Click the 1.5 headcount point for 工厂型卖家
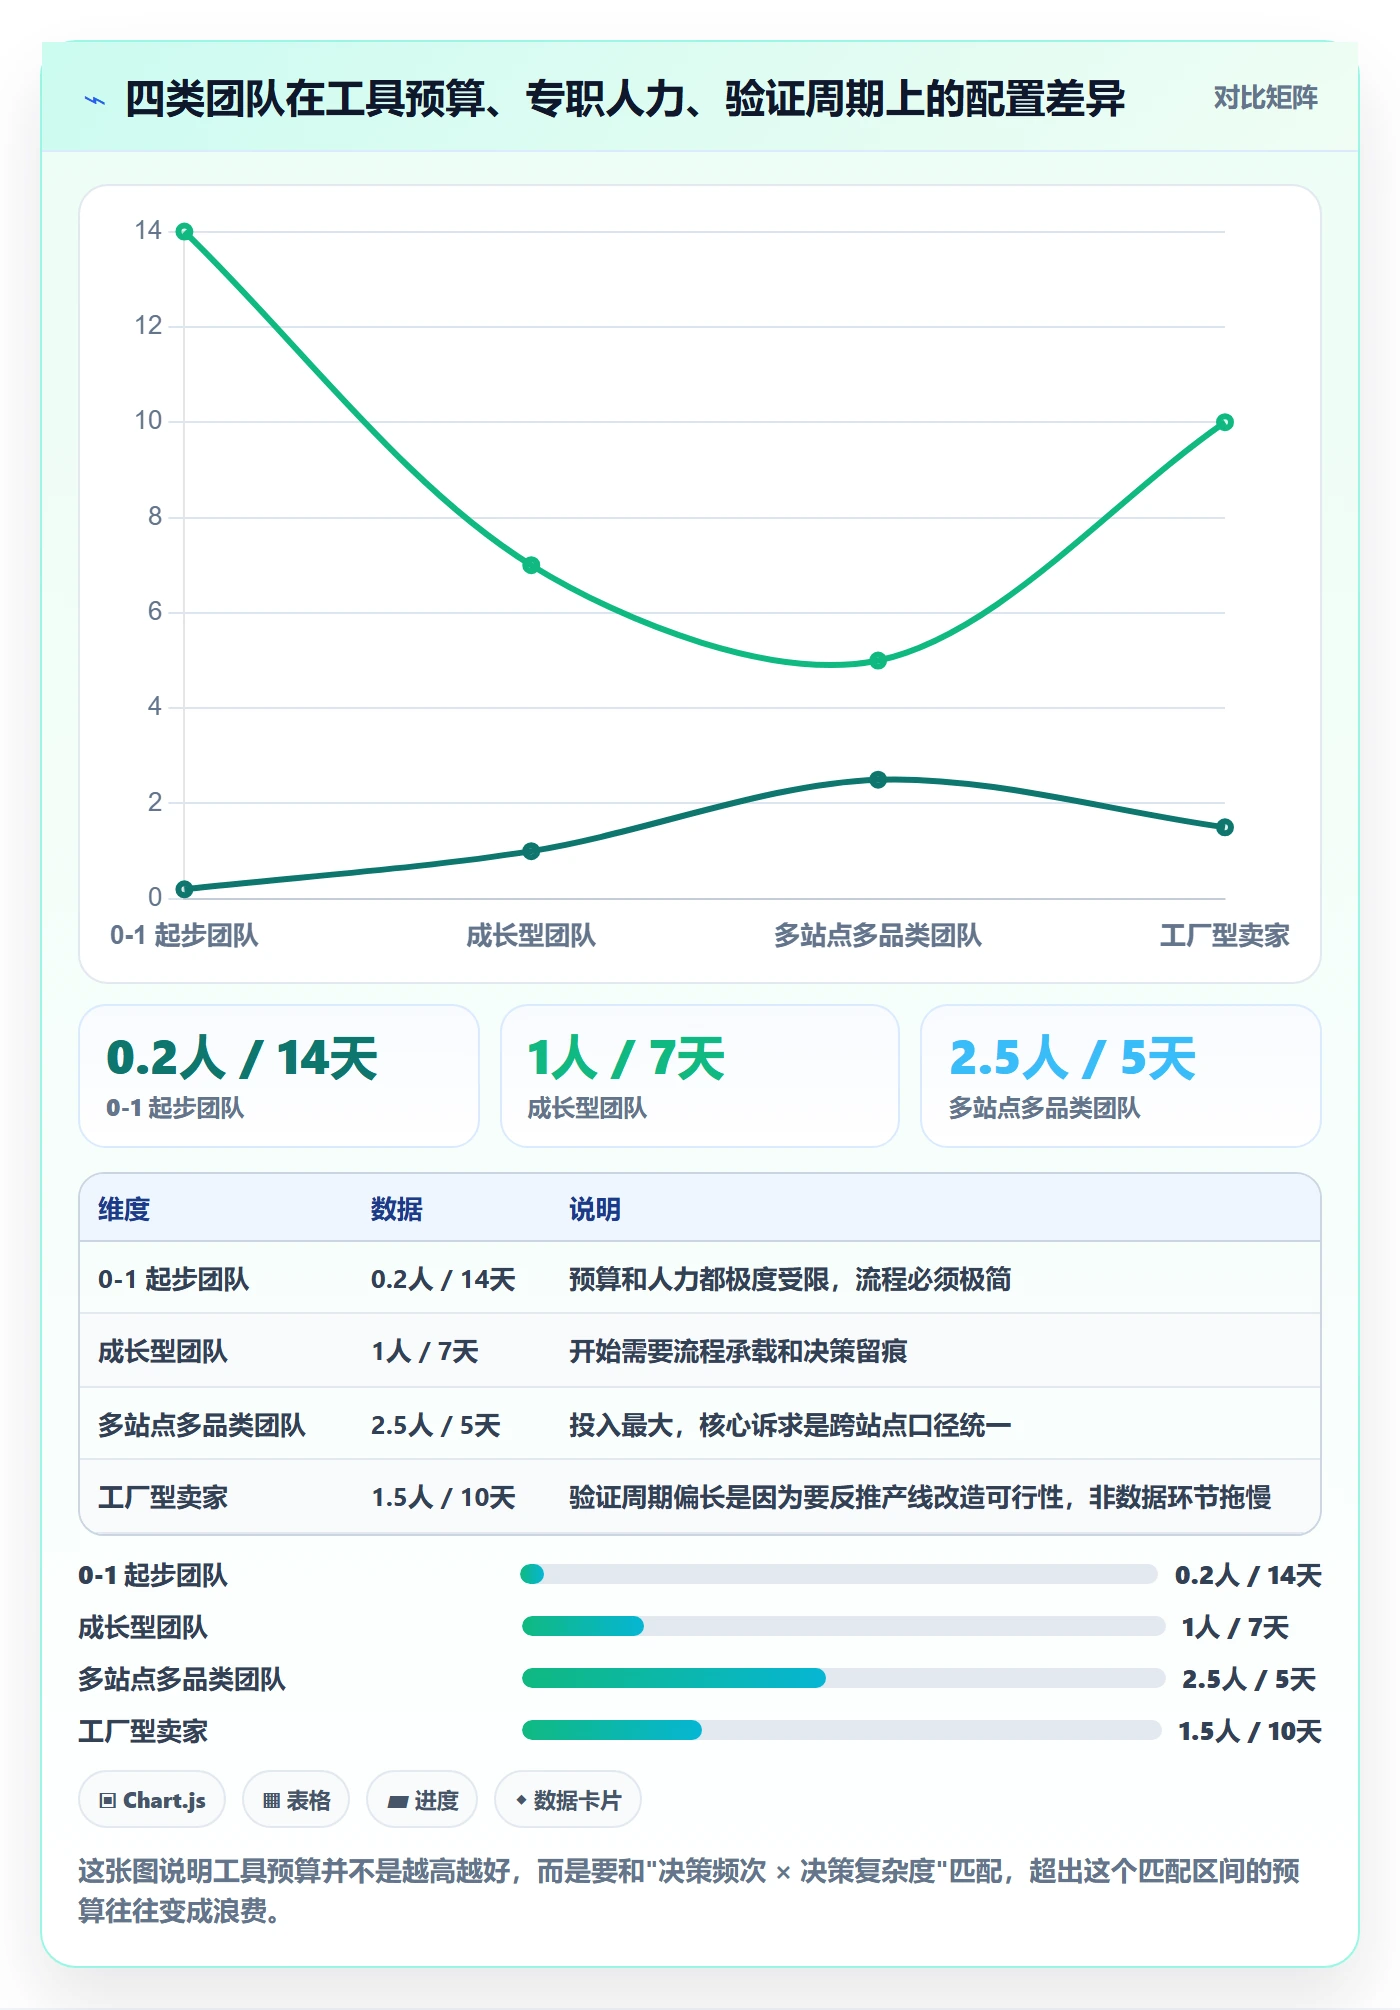 pos(1225,827)
